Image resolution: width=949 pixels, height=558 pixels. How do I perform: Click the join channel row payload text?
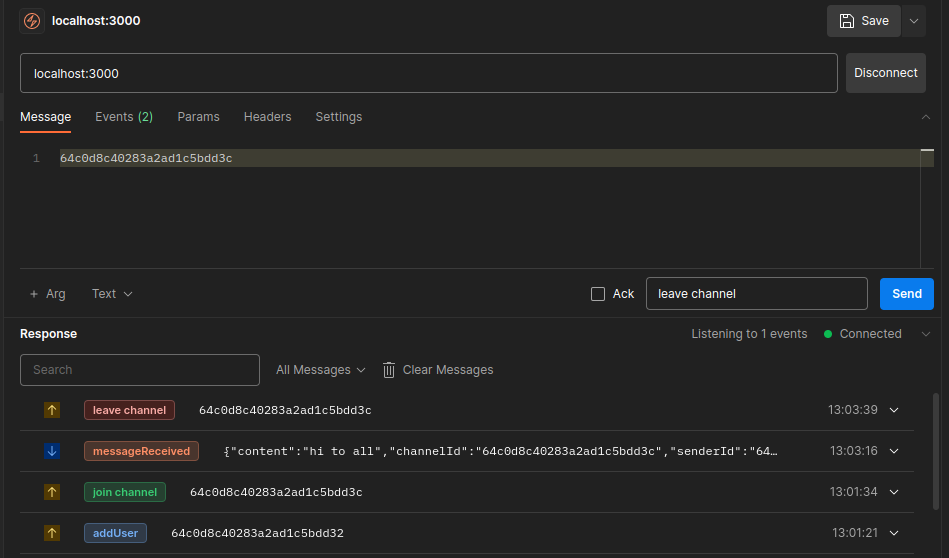tap(276, 493)
